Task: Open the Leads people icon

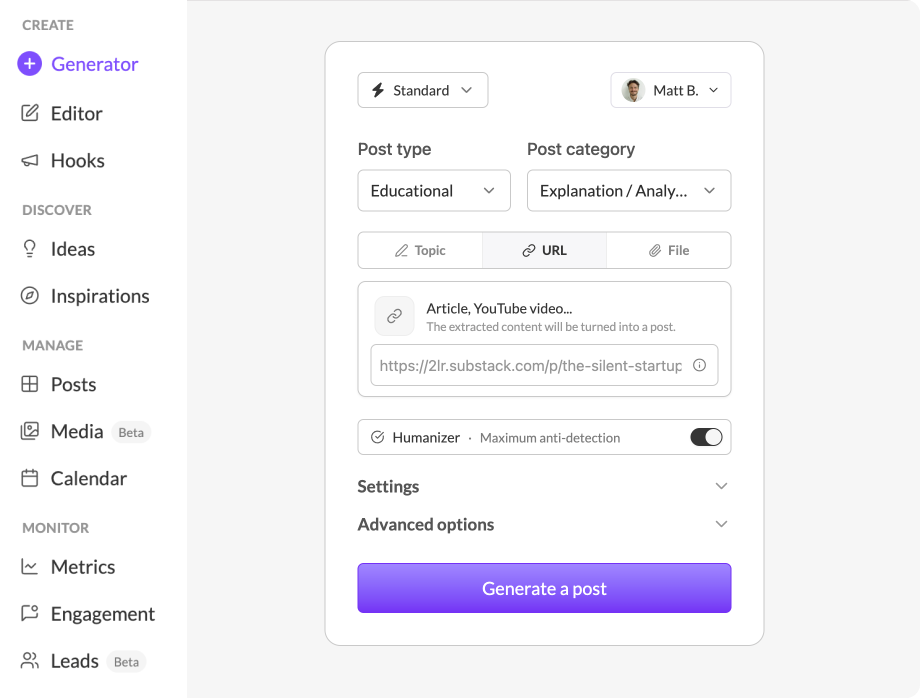Action: (x=30, y=660)
